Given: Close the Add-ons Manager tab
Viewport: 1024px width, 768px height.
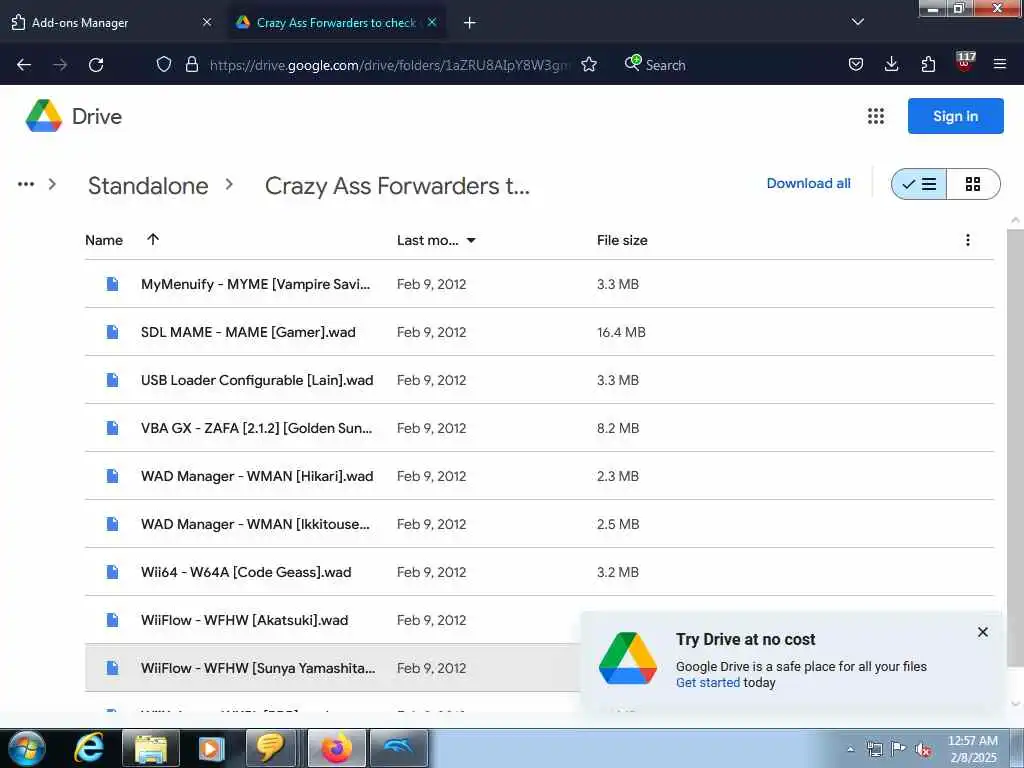Looking at the screenshot, I should point(207,22).
